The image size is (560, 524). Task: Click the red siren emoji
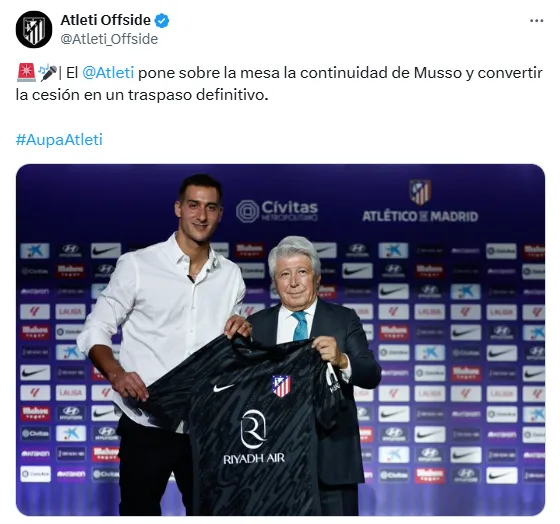click(26, 73)
